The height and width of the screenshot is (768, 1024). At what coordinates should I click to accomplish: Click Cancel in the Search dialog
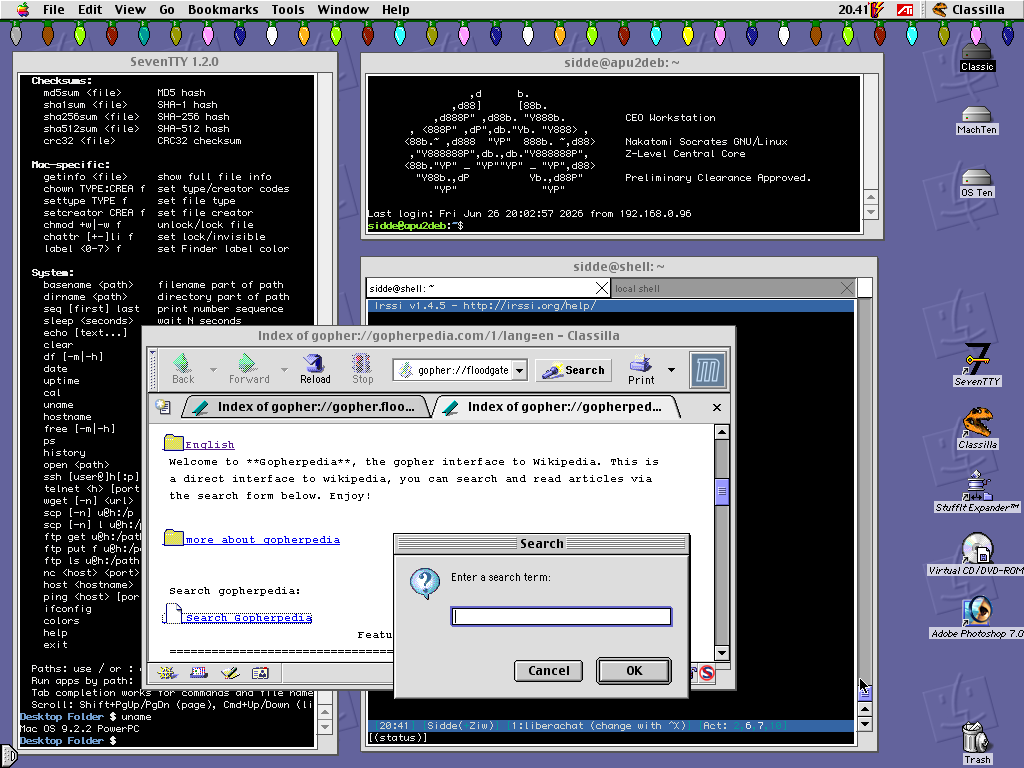pos(549,671)
